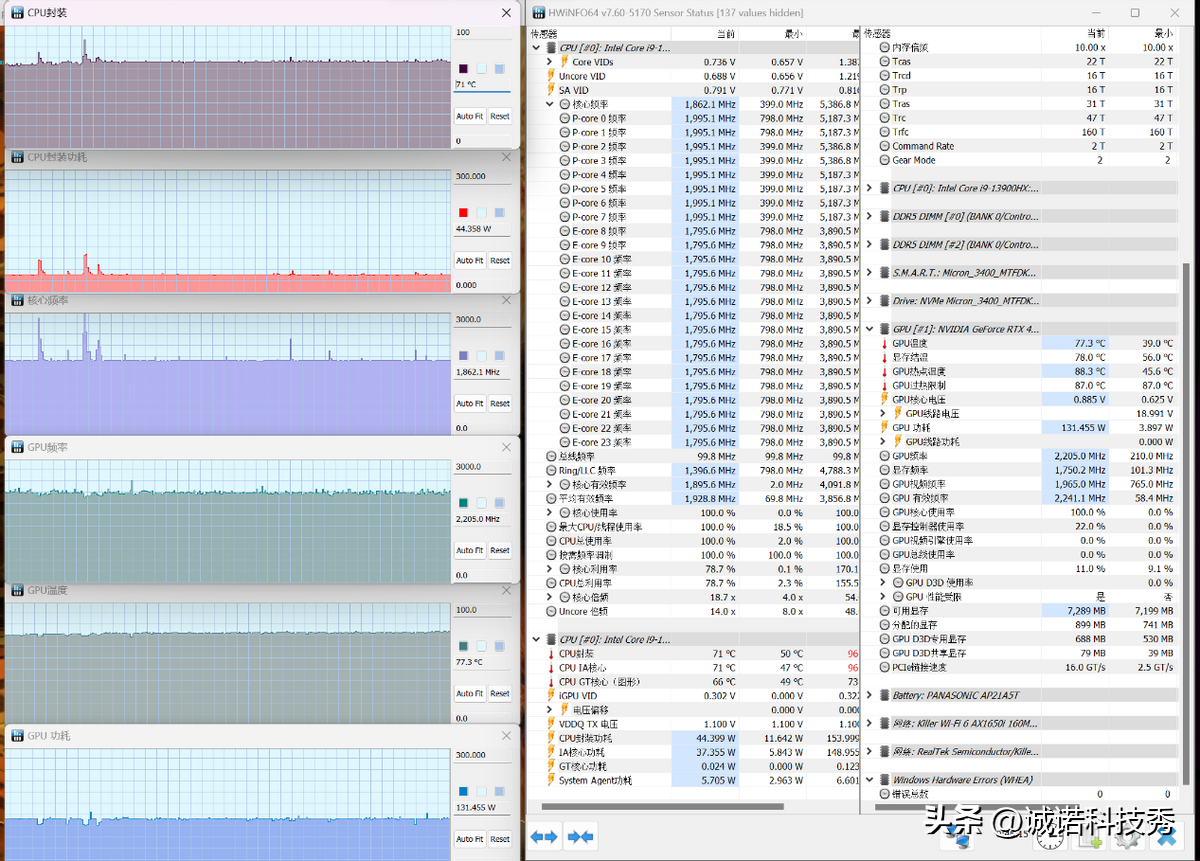Pick the red swatch in CPU封装功耗 graph

[x=463, y=212]
